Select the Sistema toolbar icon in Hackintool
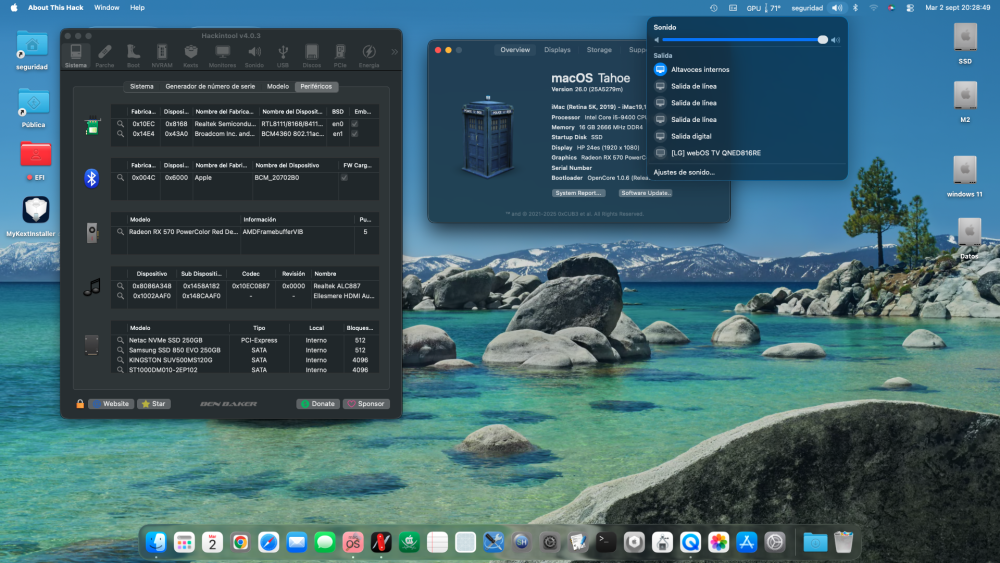Viewport: 1000px width, 563px height. click(76, 55)
